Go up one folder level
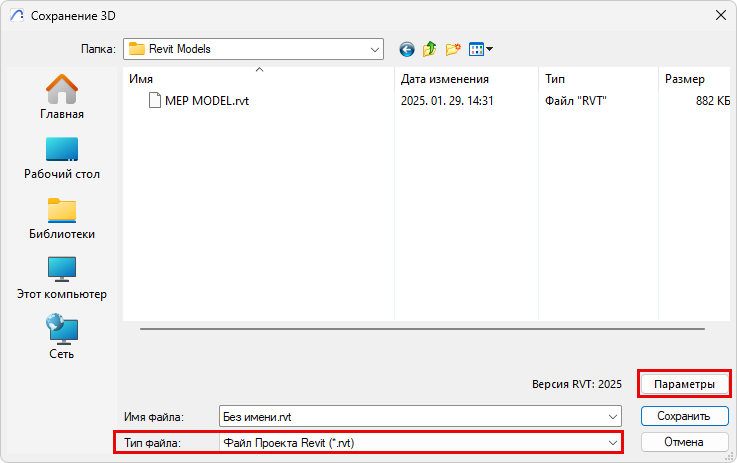Screen dimensions: 737x463 tap(429, 49)
